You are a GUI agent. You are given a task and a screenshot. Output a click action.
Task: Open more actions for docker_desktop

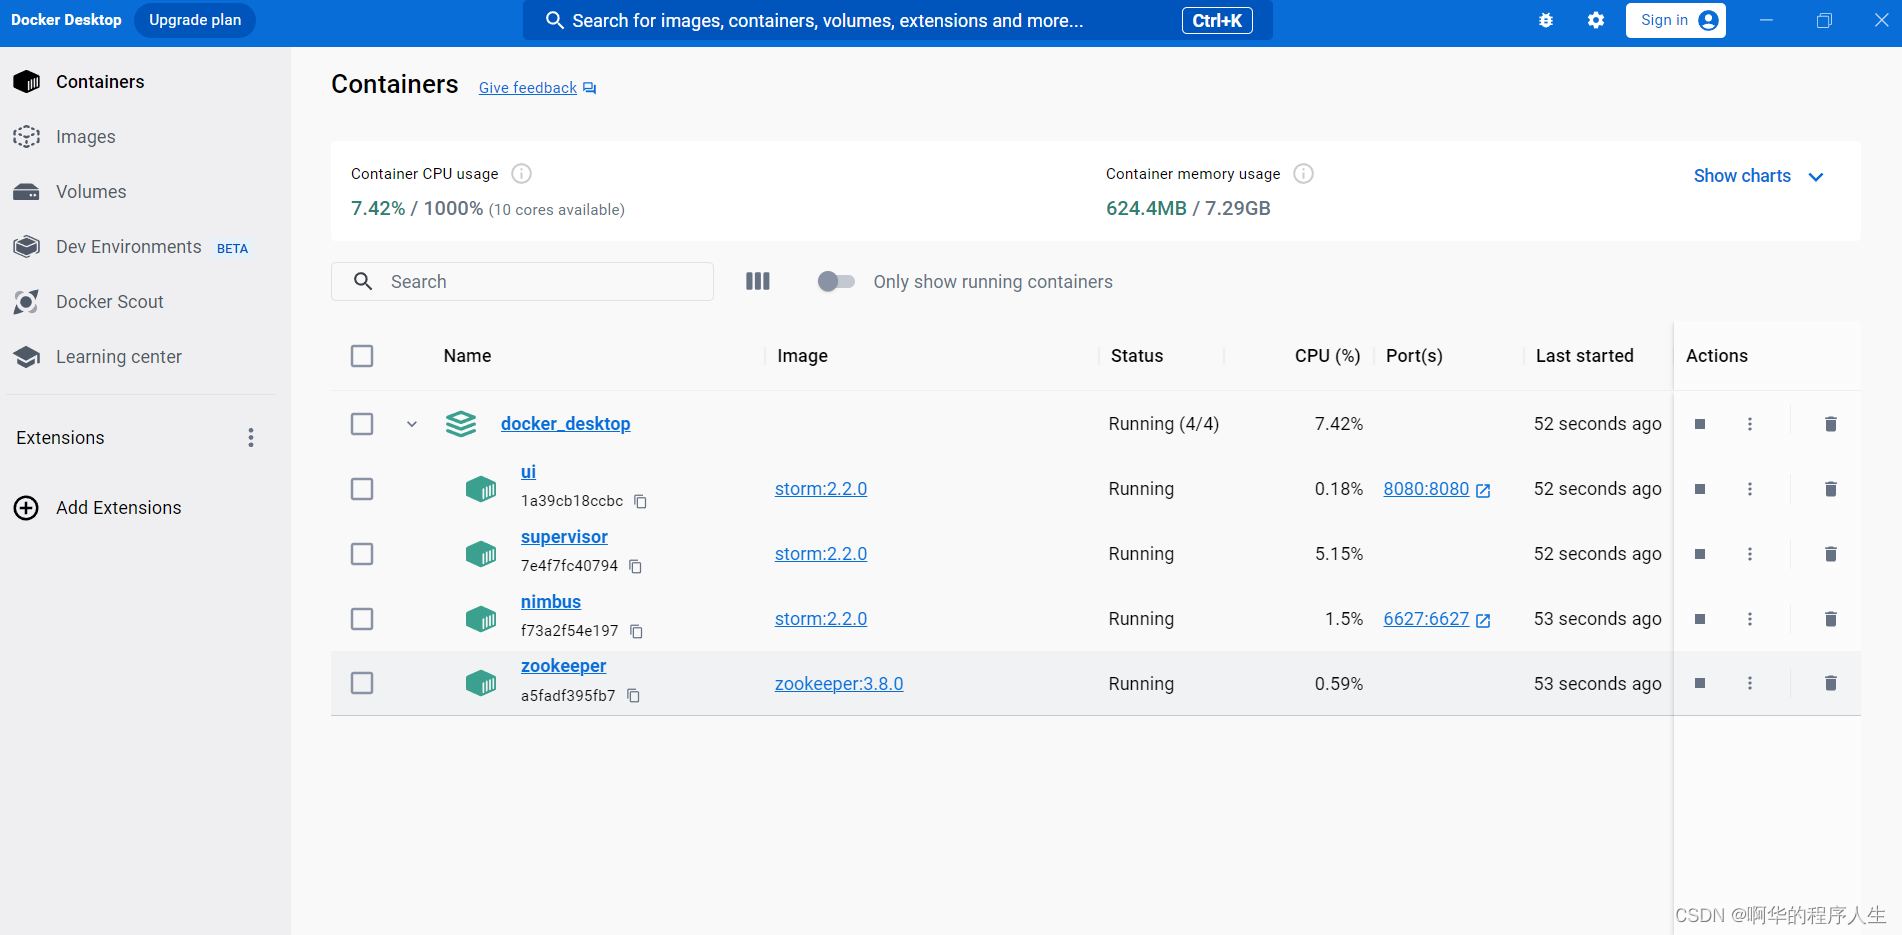(x=1750, y=424)
